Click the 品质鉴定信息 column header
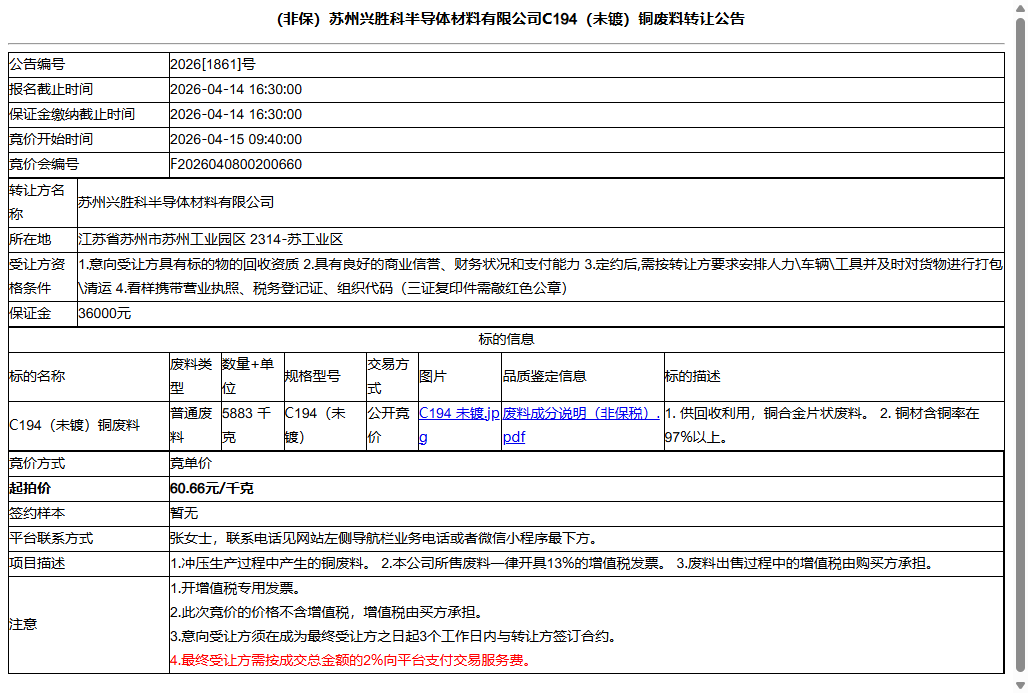 583,376
